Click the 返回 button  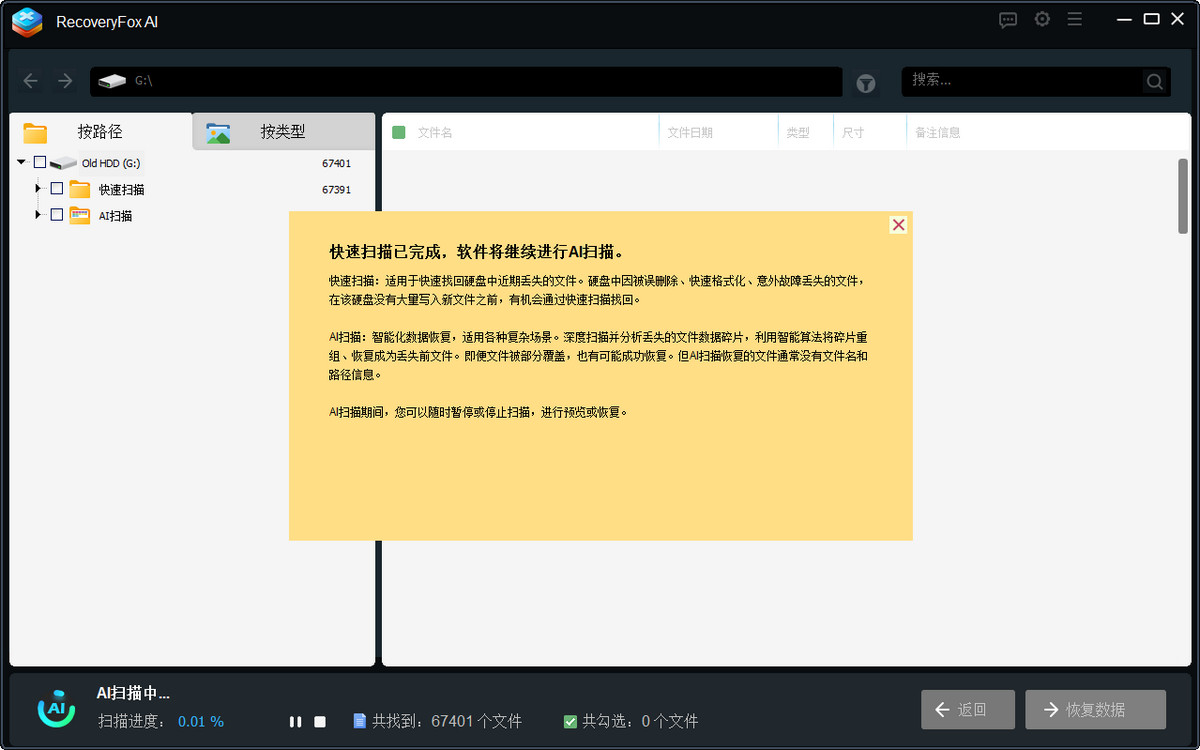point(967,709)
